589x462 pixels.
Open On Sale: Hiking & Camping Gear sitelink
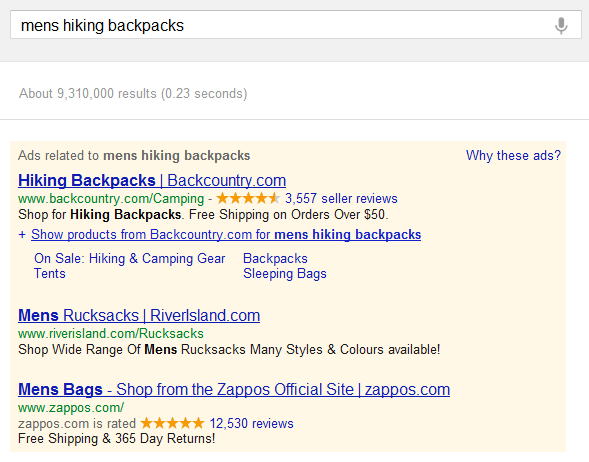(130, 258)
